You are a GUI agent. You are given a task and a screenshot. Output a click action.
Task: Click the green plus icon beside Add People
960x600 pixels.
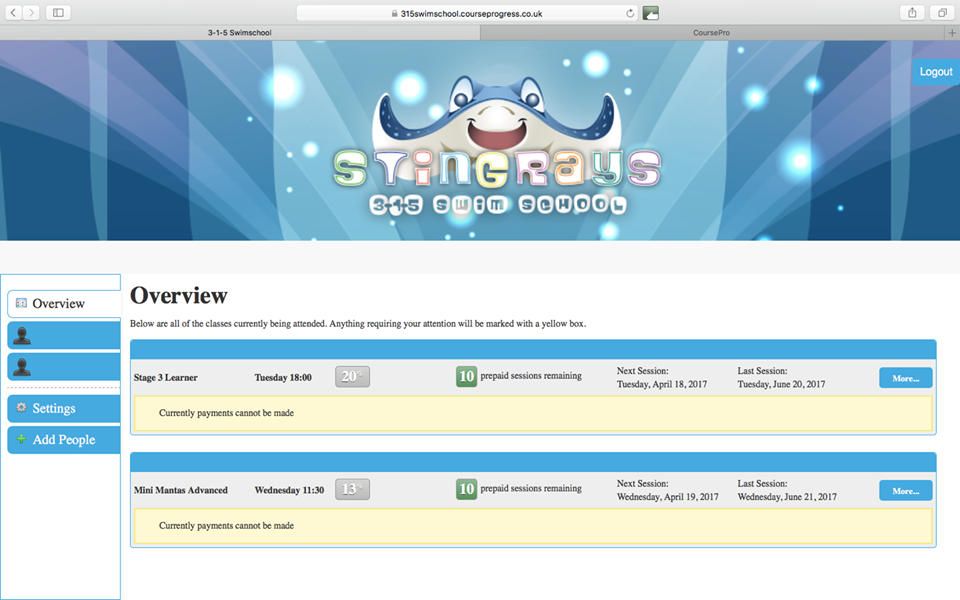[x=21, y=439]
